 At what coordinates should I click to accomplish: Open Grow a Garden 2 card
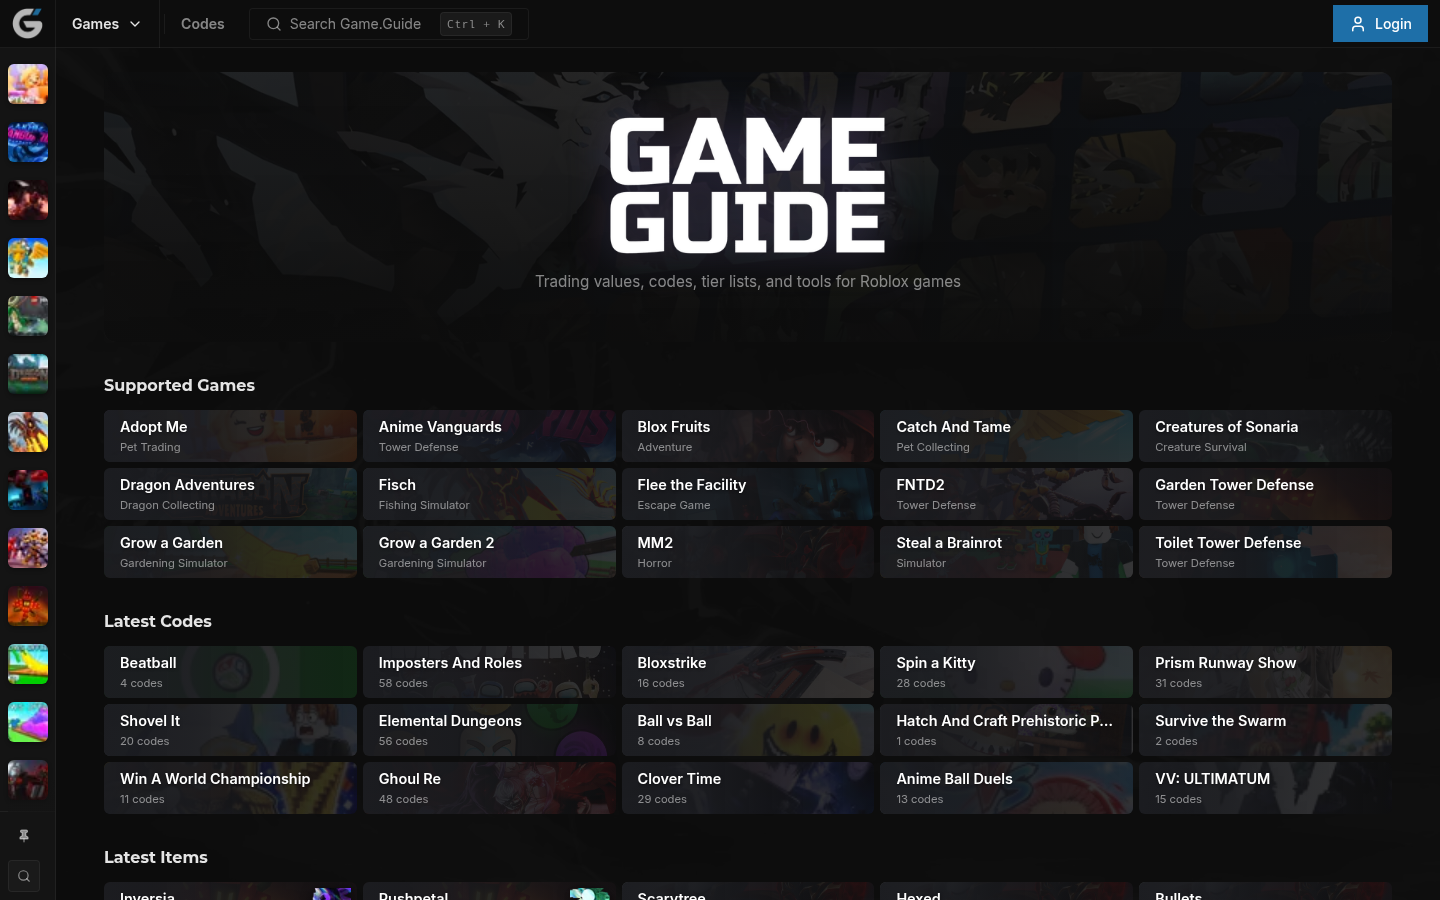click(x=489, y=552)
